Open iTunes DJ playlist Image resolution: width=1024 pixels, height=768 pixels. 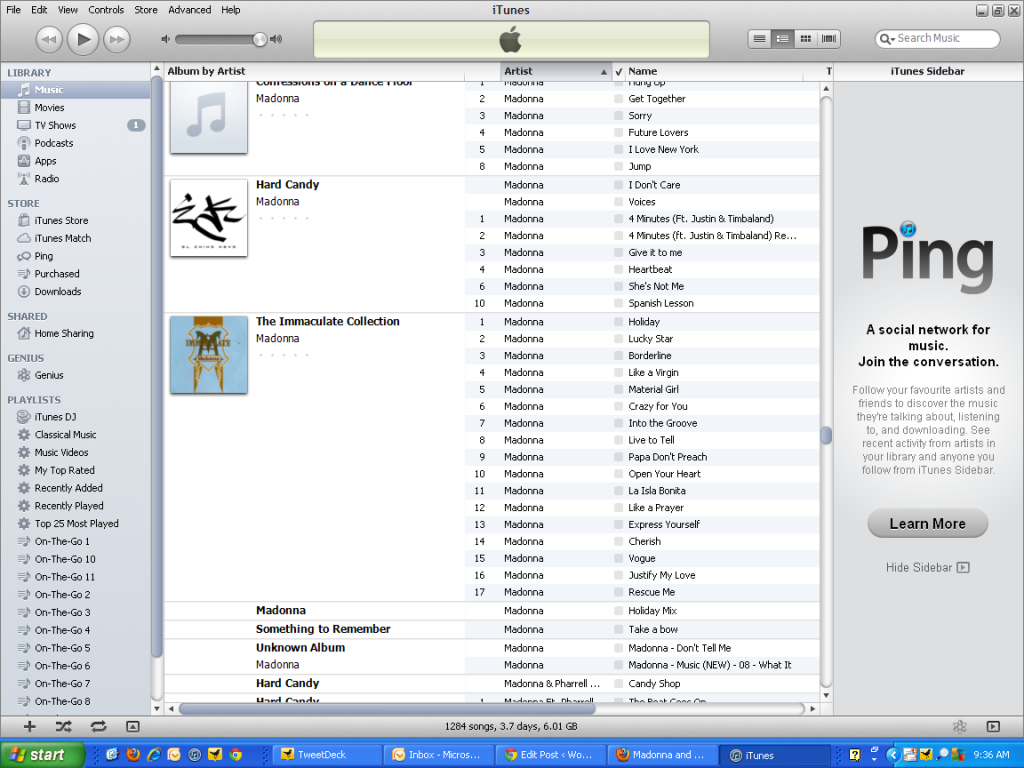pyautogui.click(x=75, y=417)
